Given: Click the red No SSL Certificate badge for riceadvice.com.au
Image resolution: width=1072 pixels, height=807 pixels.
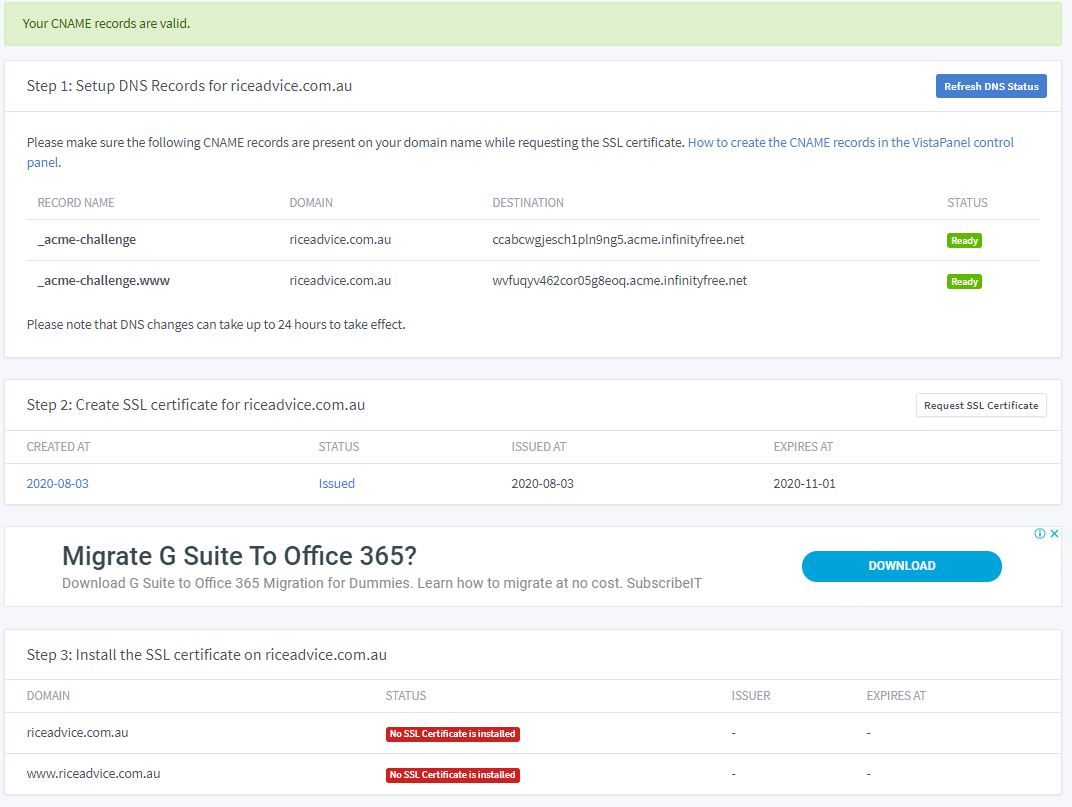Looking at the screenshot, I should click(452, 733).
